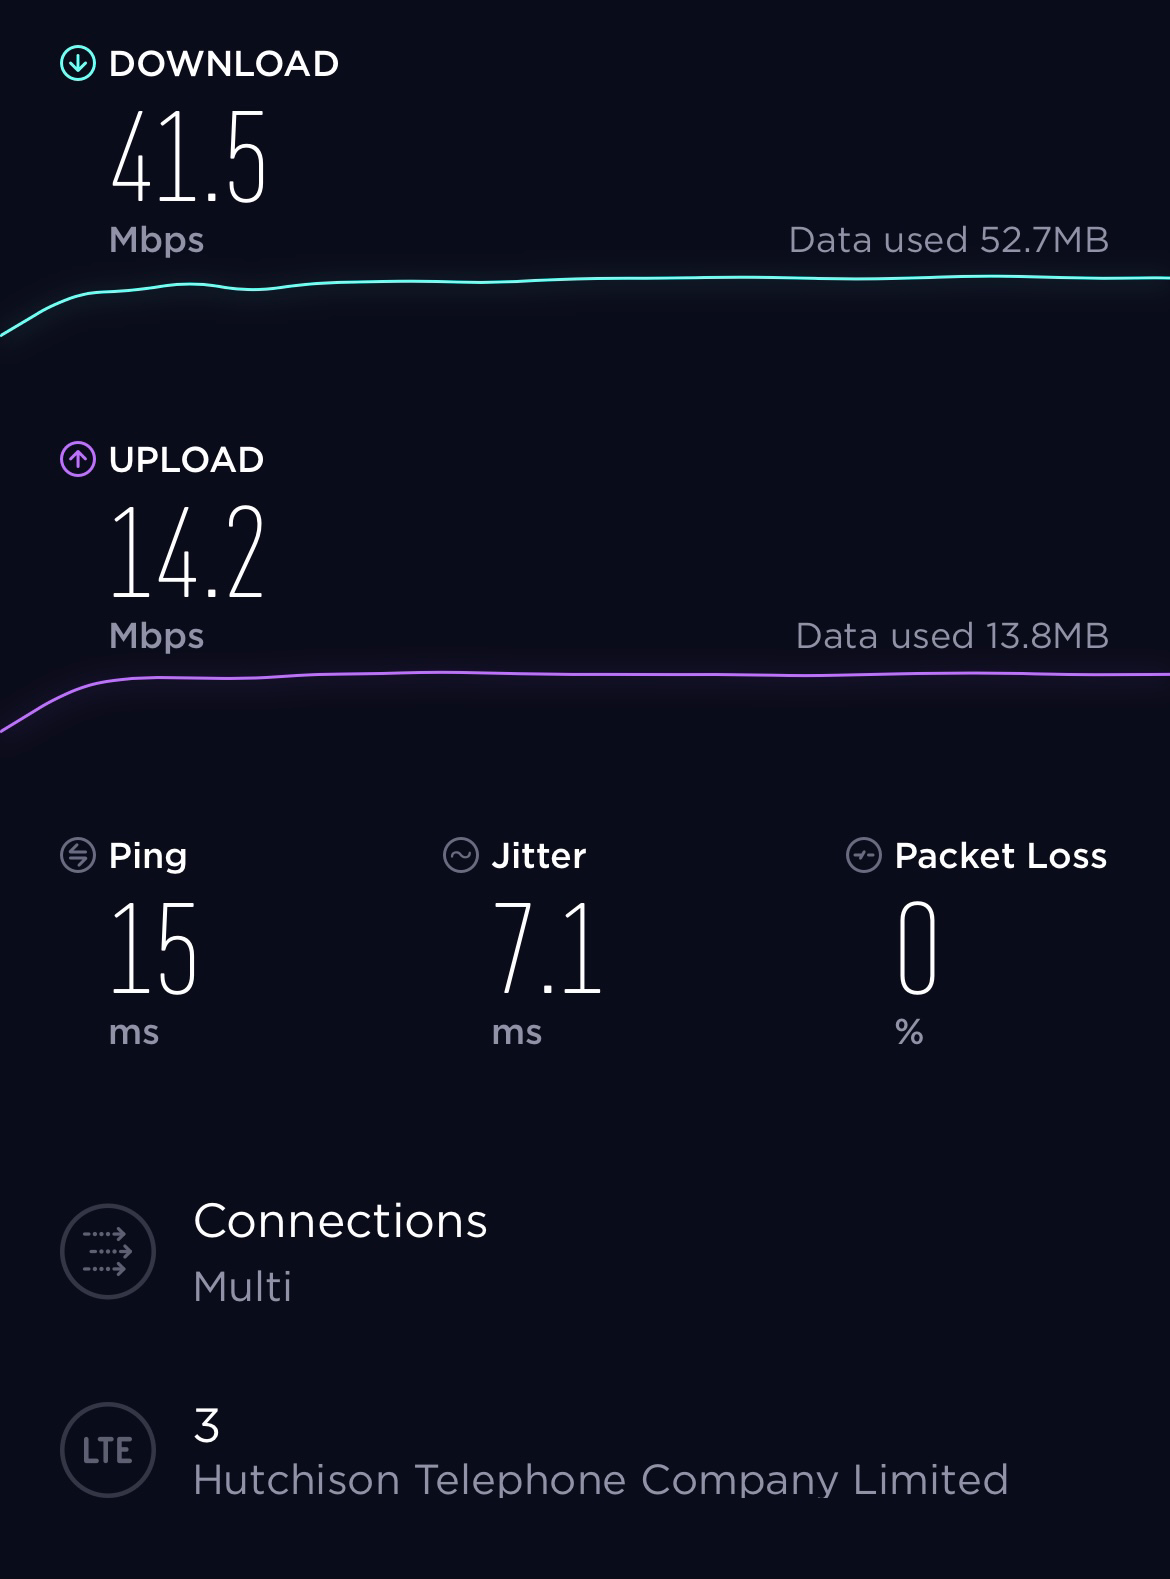The width and height of the screenshot is (1170, 1579).
Task: Tap the teal download arrow icon
Action: 77,64
